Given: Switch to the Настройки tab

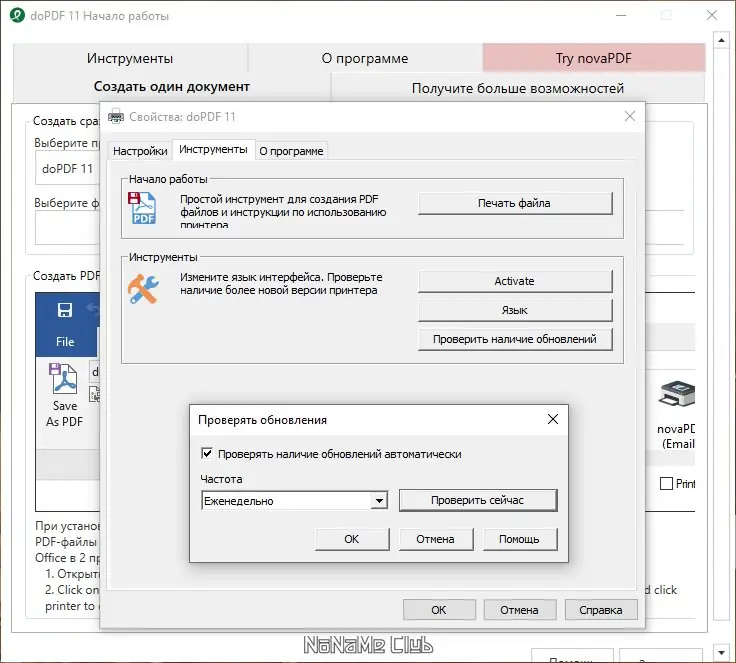Looking at the screenshot, I should tap(140, 151).
